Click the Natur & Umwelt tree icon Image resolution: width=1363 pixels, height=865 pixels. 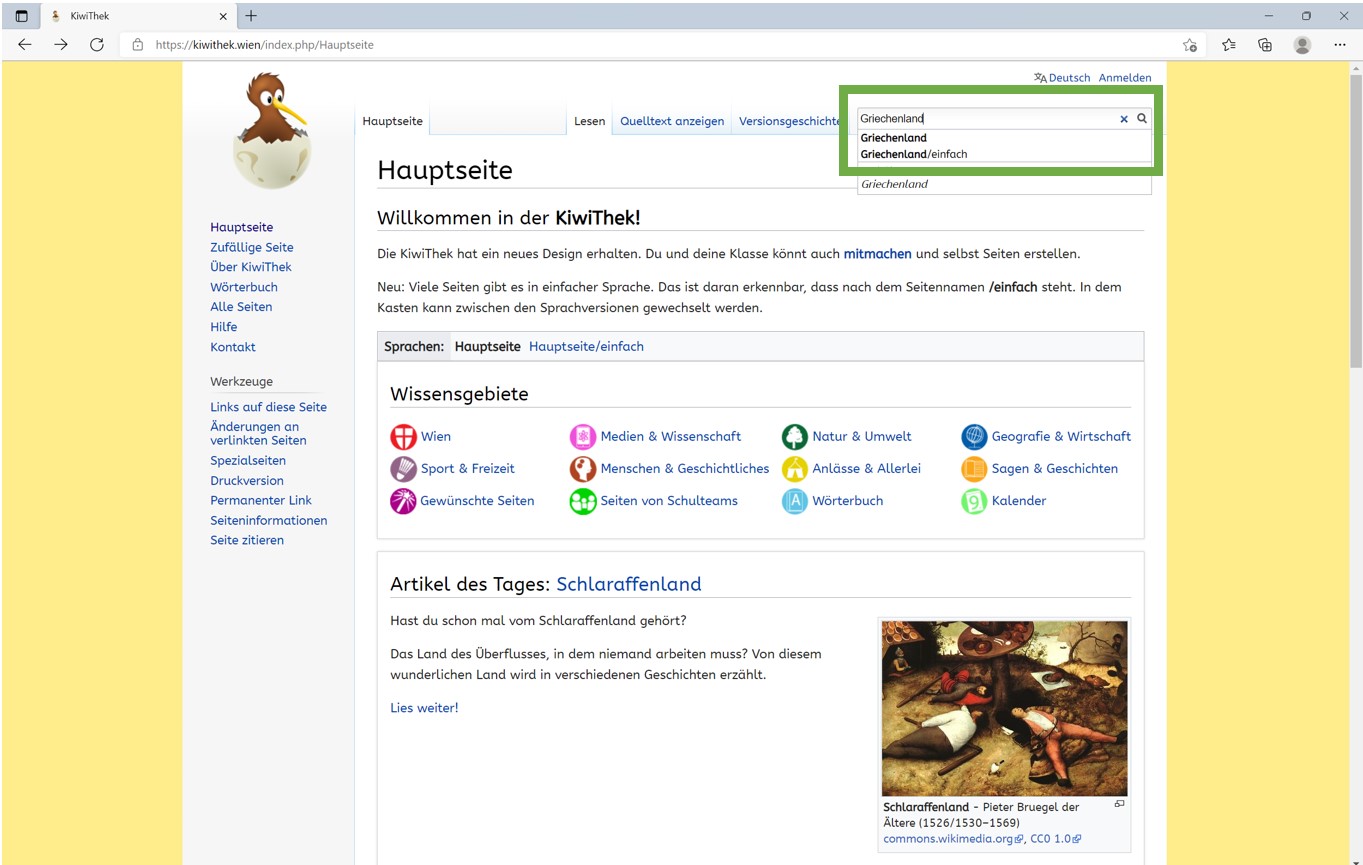coord(794,436)
